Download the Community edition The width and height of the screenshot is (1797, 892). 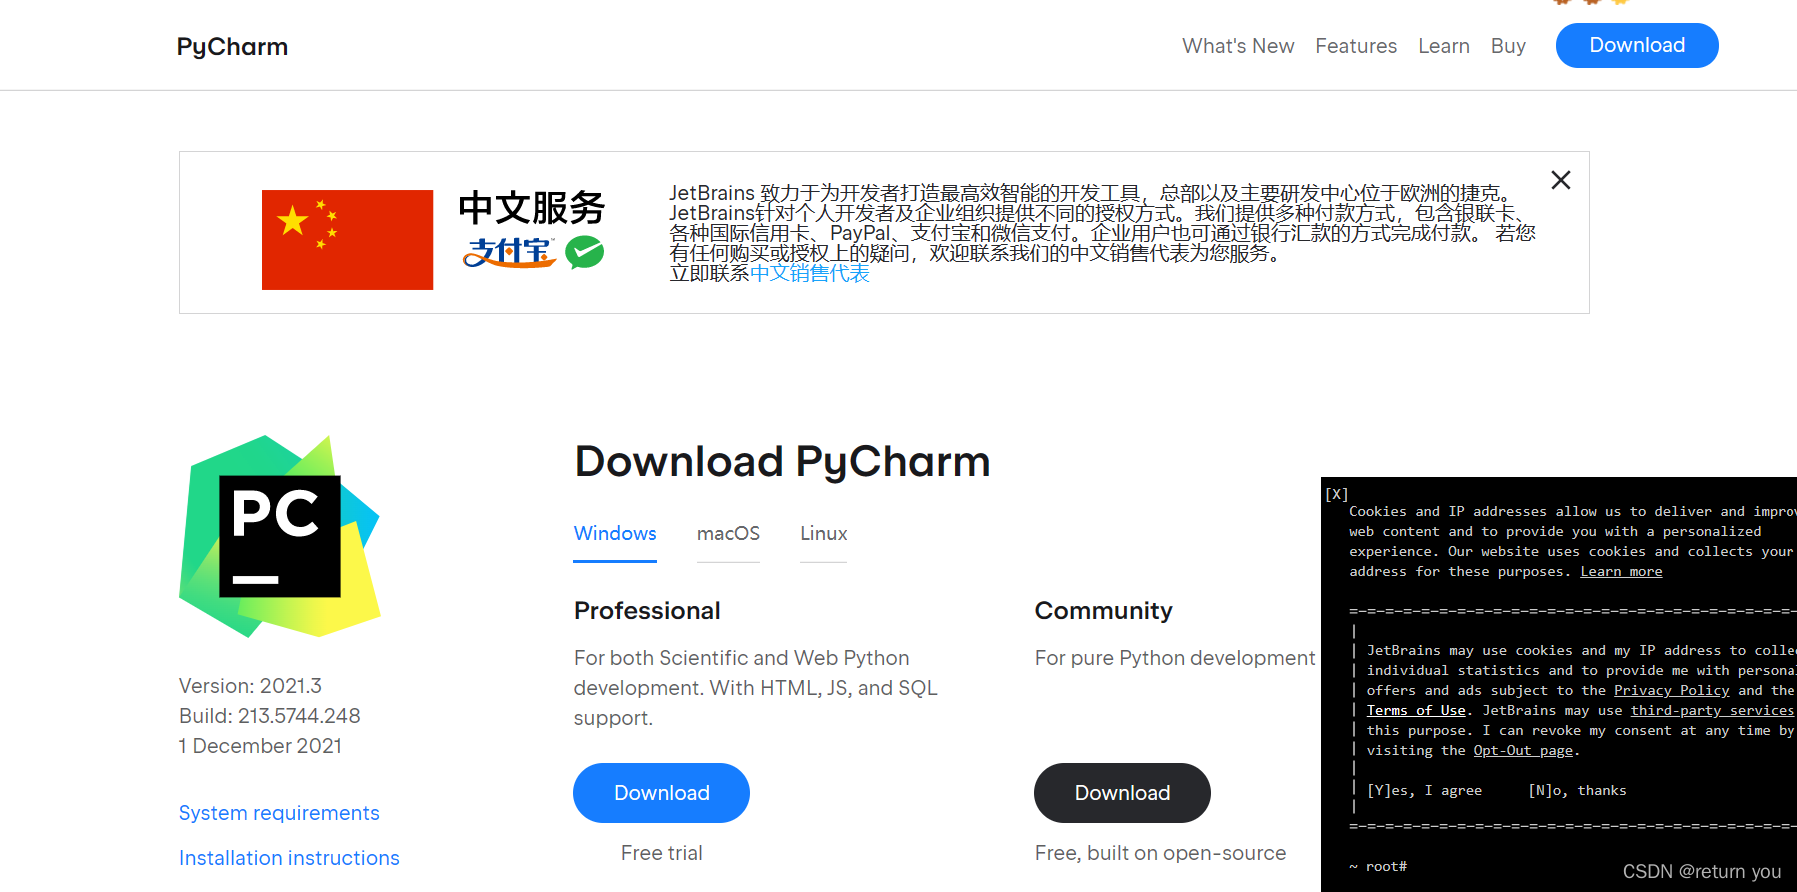(x=1122, y=793)
